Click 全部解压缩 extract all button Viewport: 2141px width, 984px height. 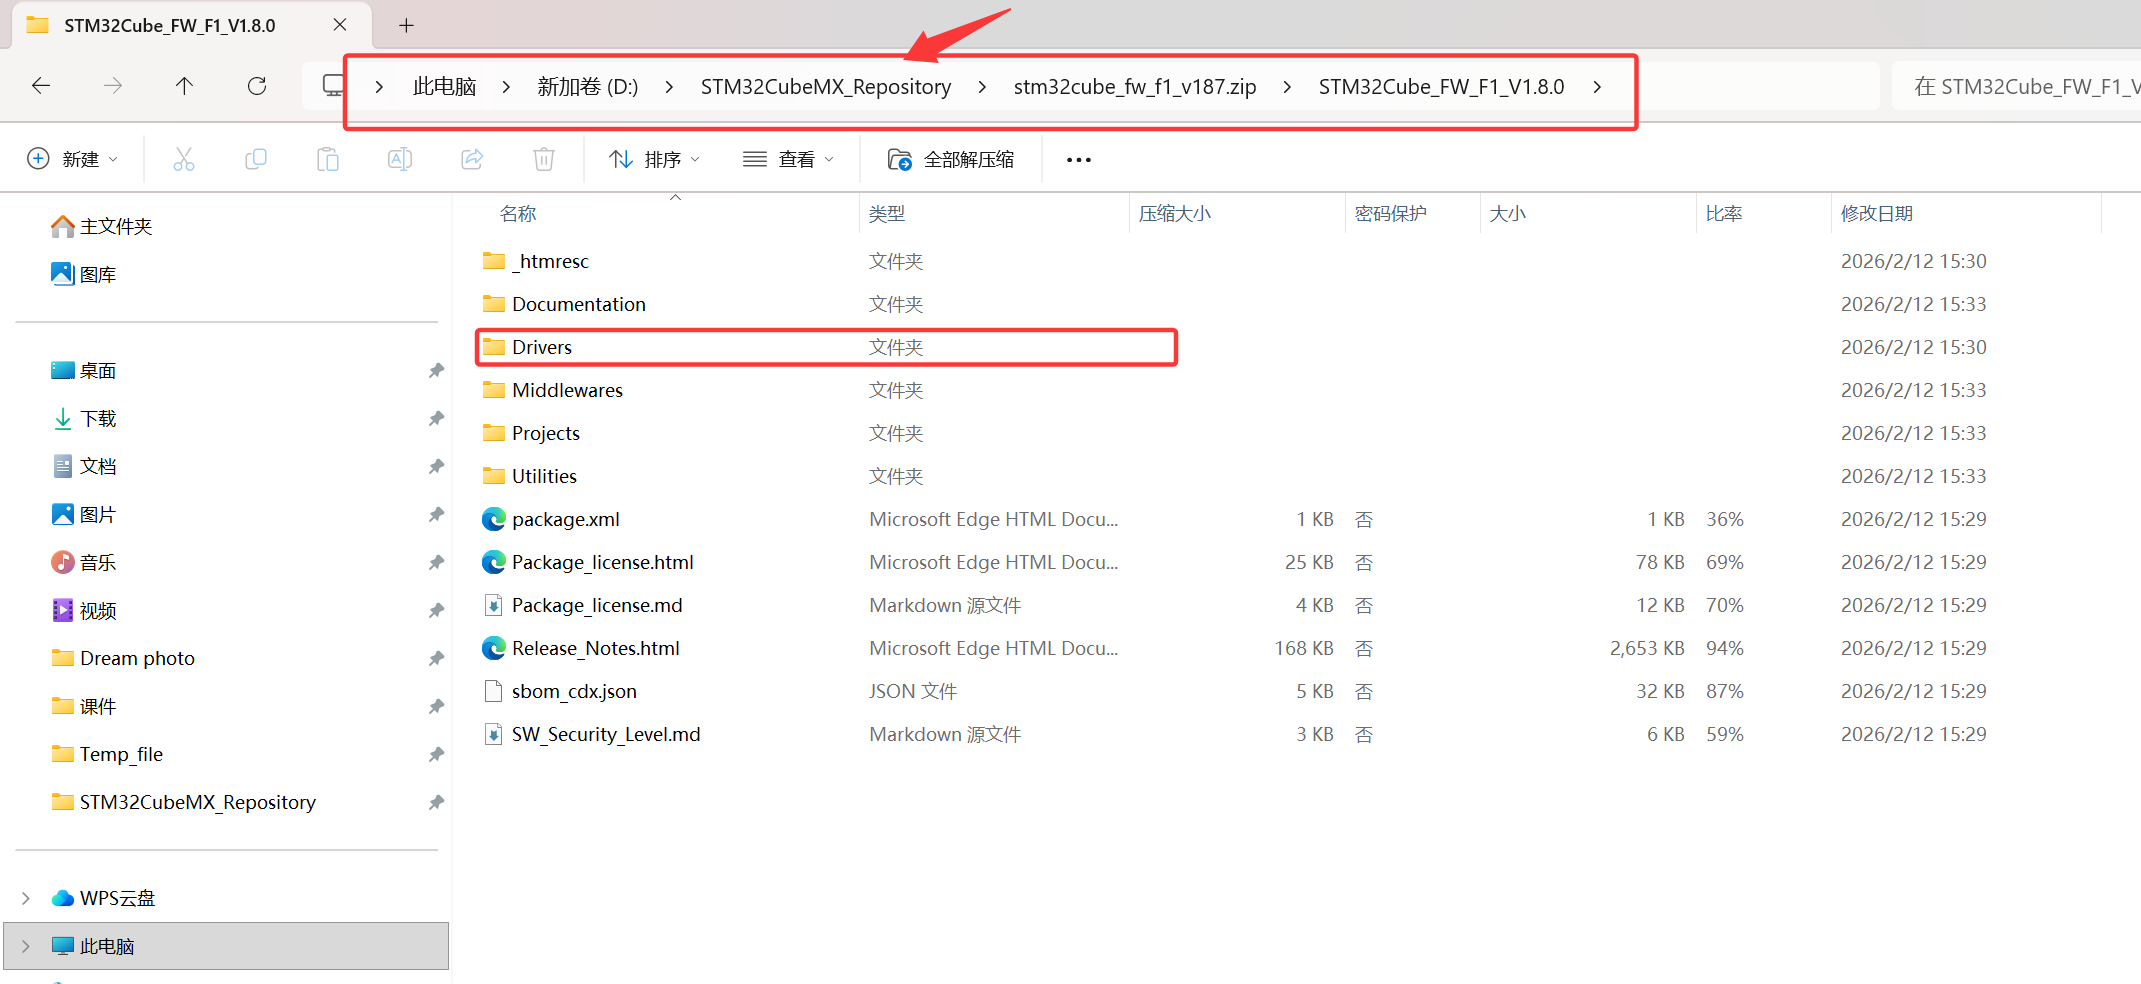[x=951, y=159]
